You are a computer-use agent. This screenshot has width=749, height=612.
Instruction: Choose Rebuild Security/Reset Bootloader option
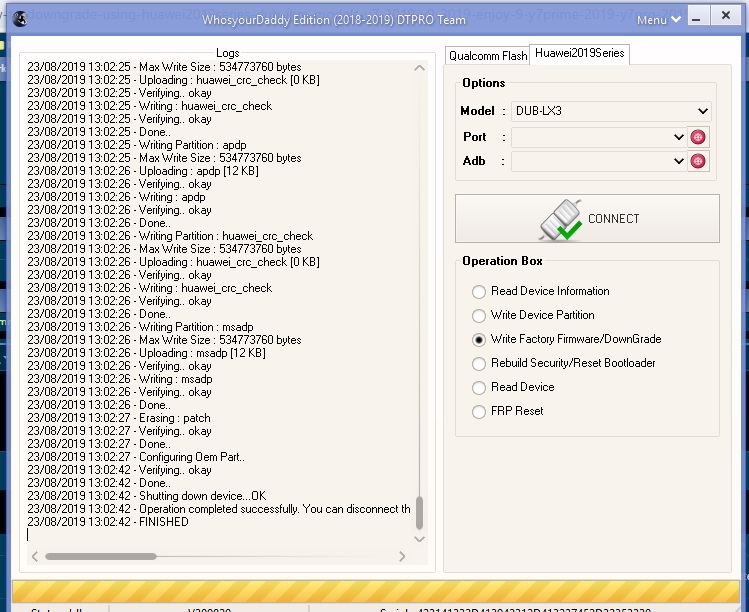point(564,363)
